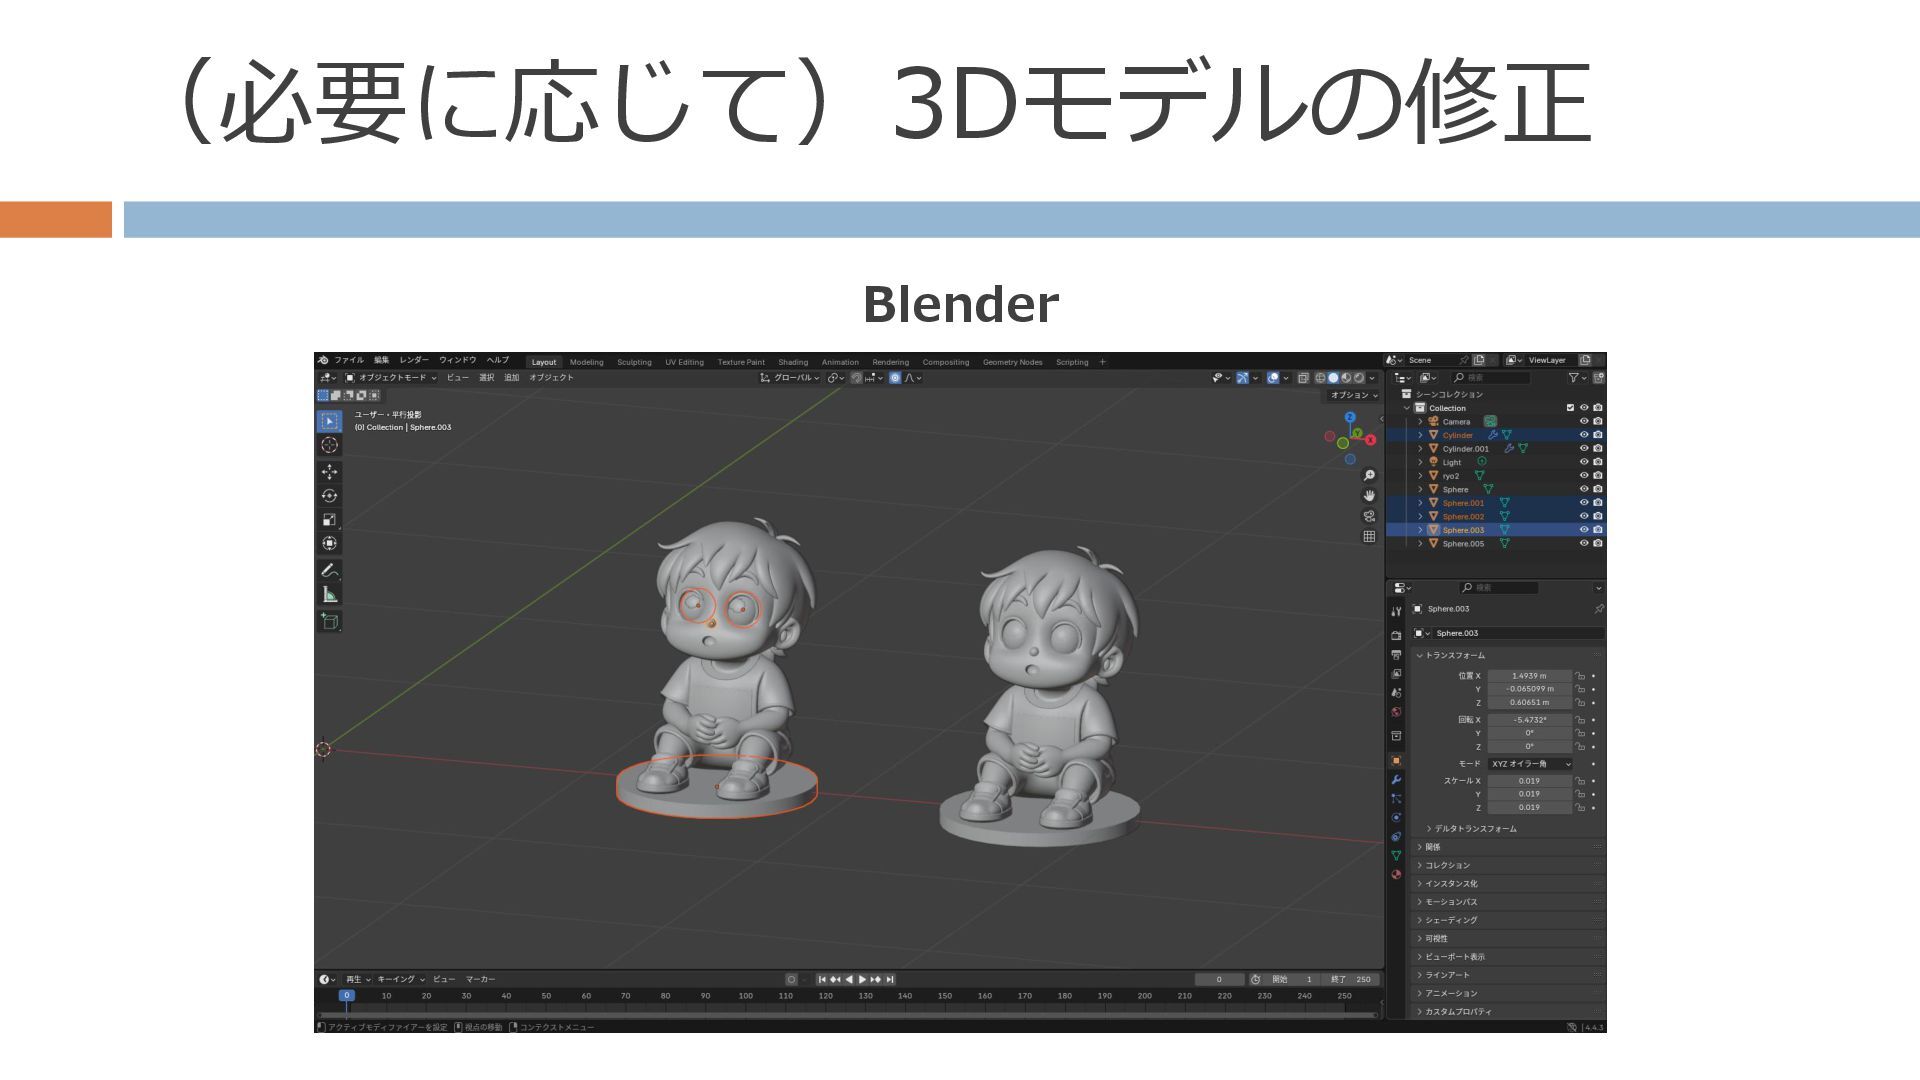This screenshot has height=1080, width=1920.
Task: Uncheck the Collection exclude checkbox
Action: (x=1570, y=408)
